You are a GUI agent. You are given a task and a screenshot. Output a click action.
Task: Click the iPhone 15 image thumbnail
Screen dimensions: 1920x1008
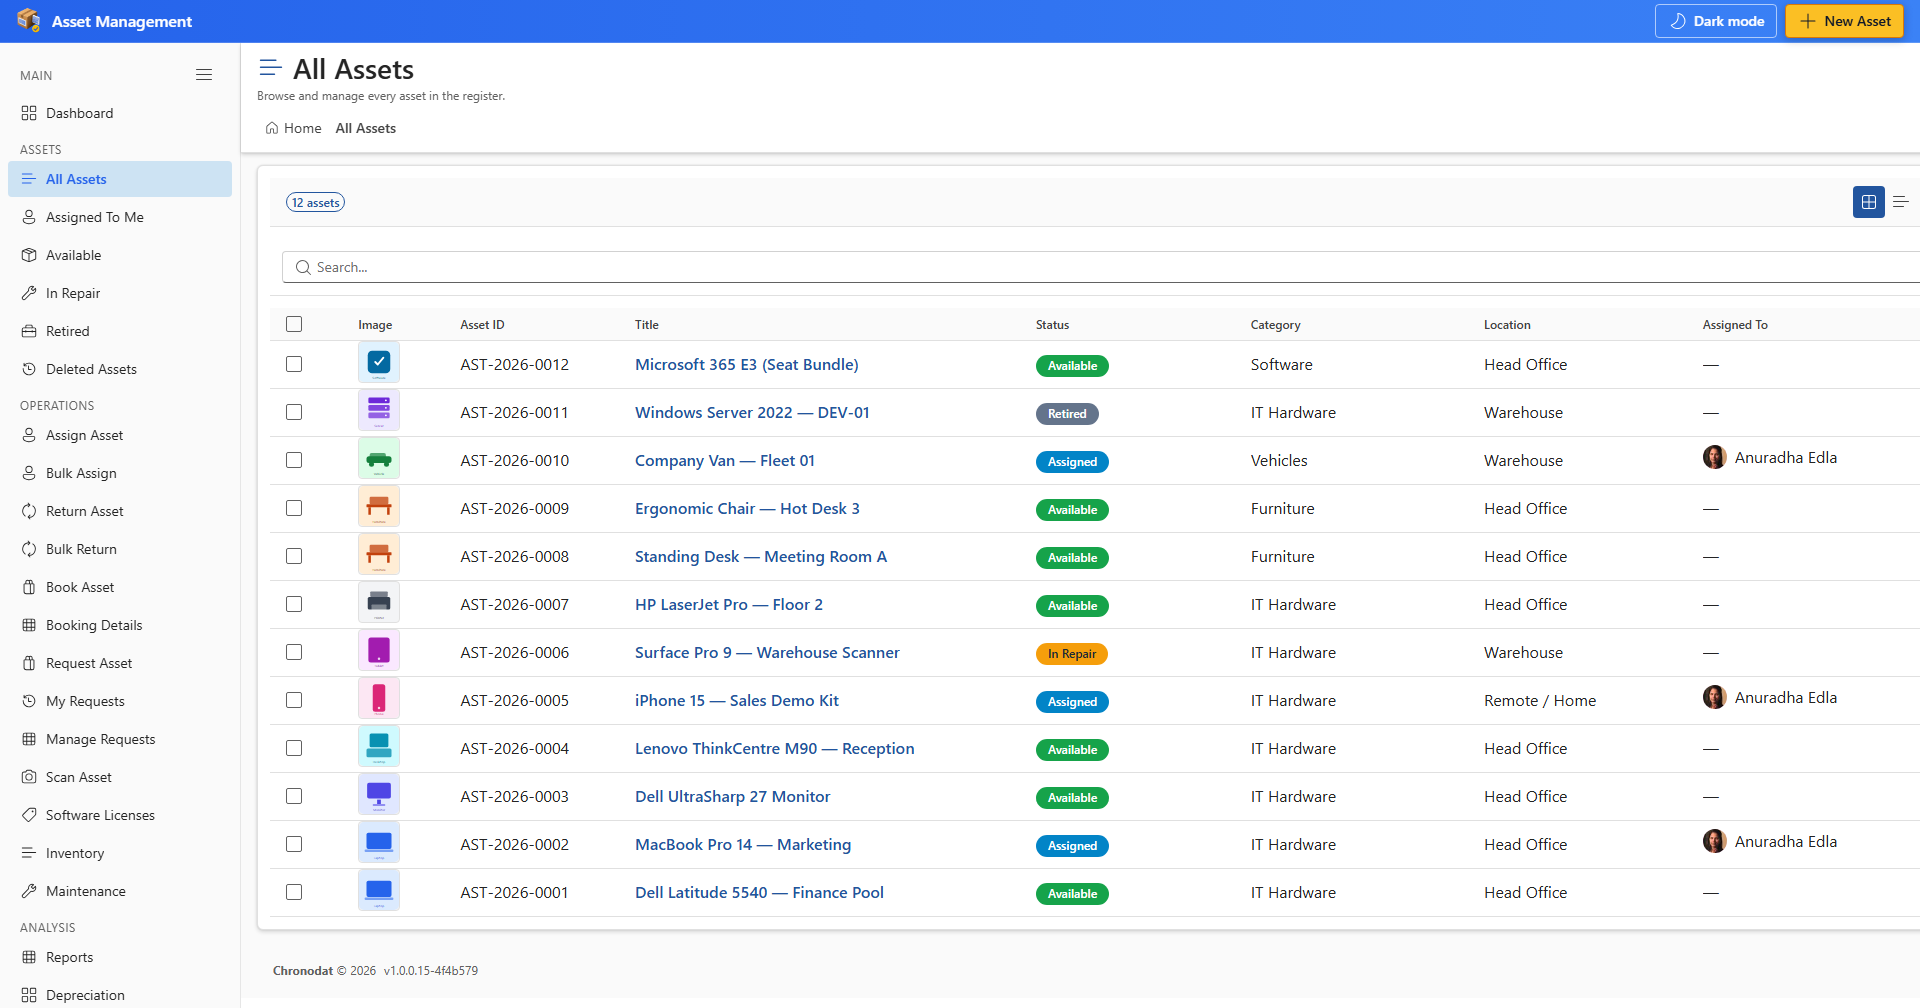(379, 700)
